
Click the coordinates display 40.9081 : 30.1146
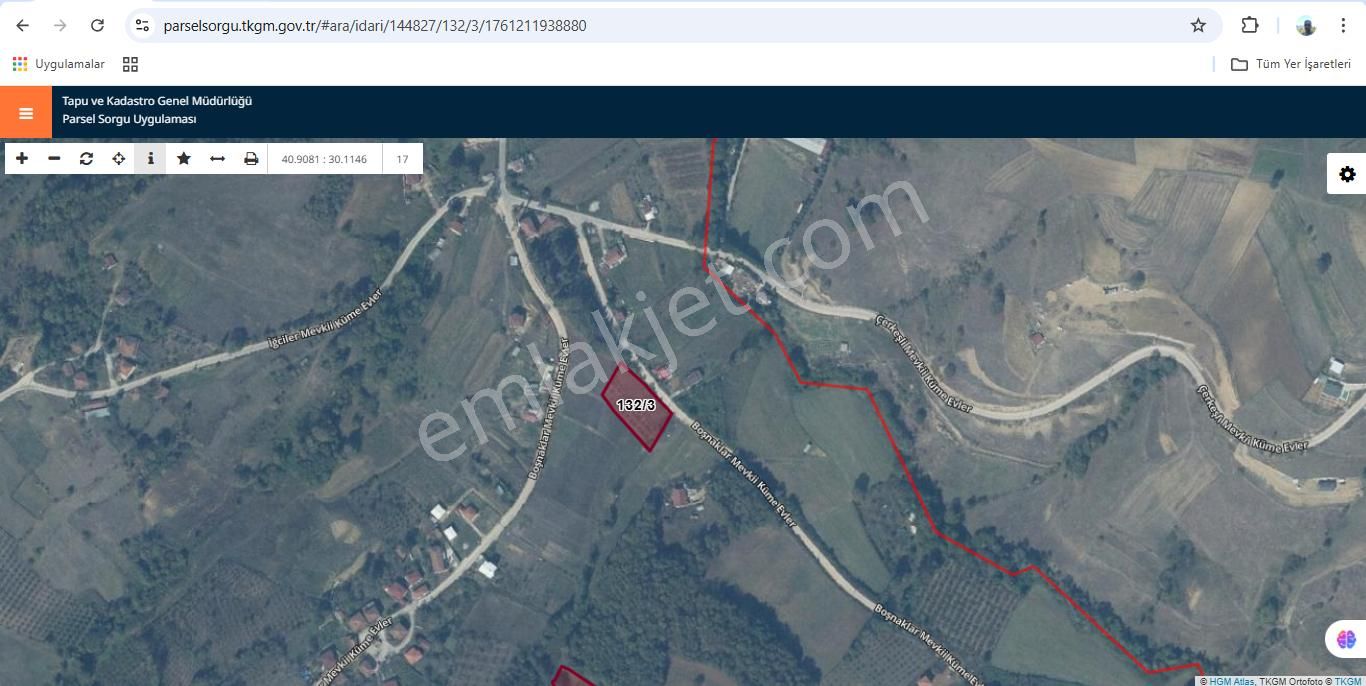[x=324, y=159]
